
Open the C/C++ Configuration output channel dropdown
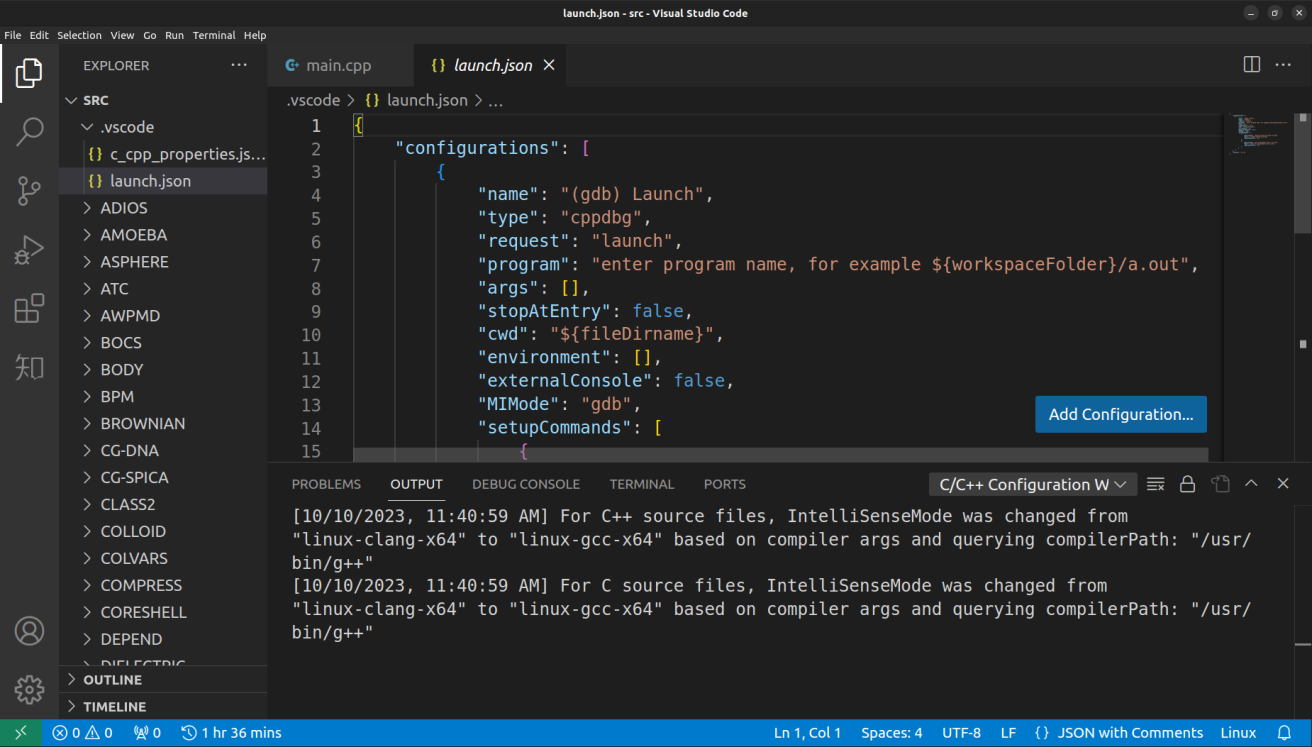[1033, 484]
